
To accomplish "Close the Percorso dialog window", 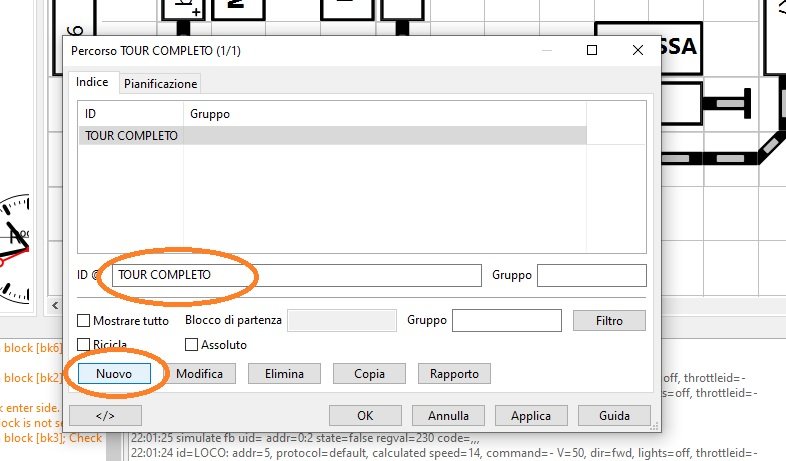I will click(x=638, y=49).
